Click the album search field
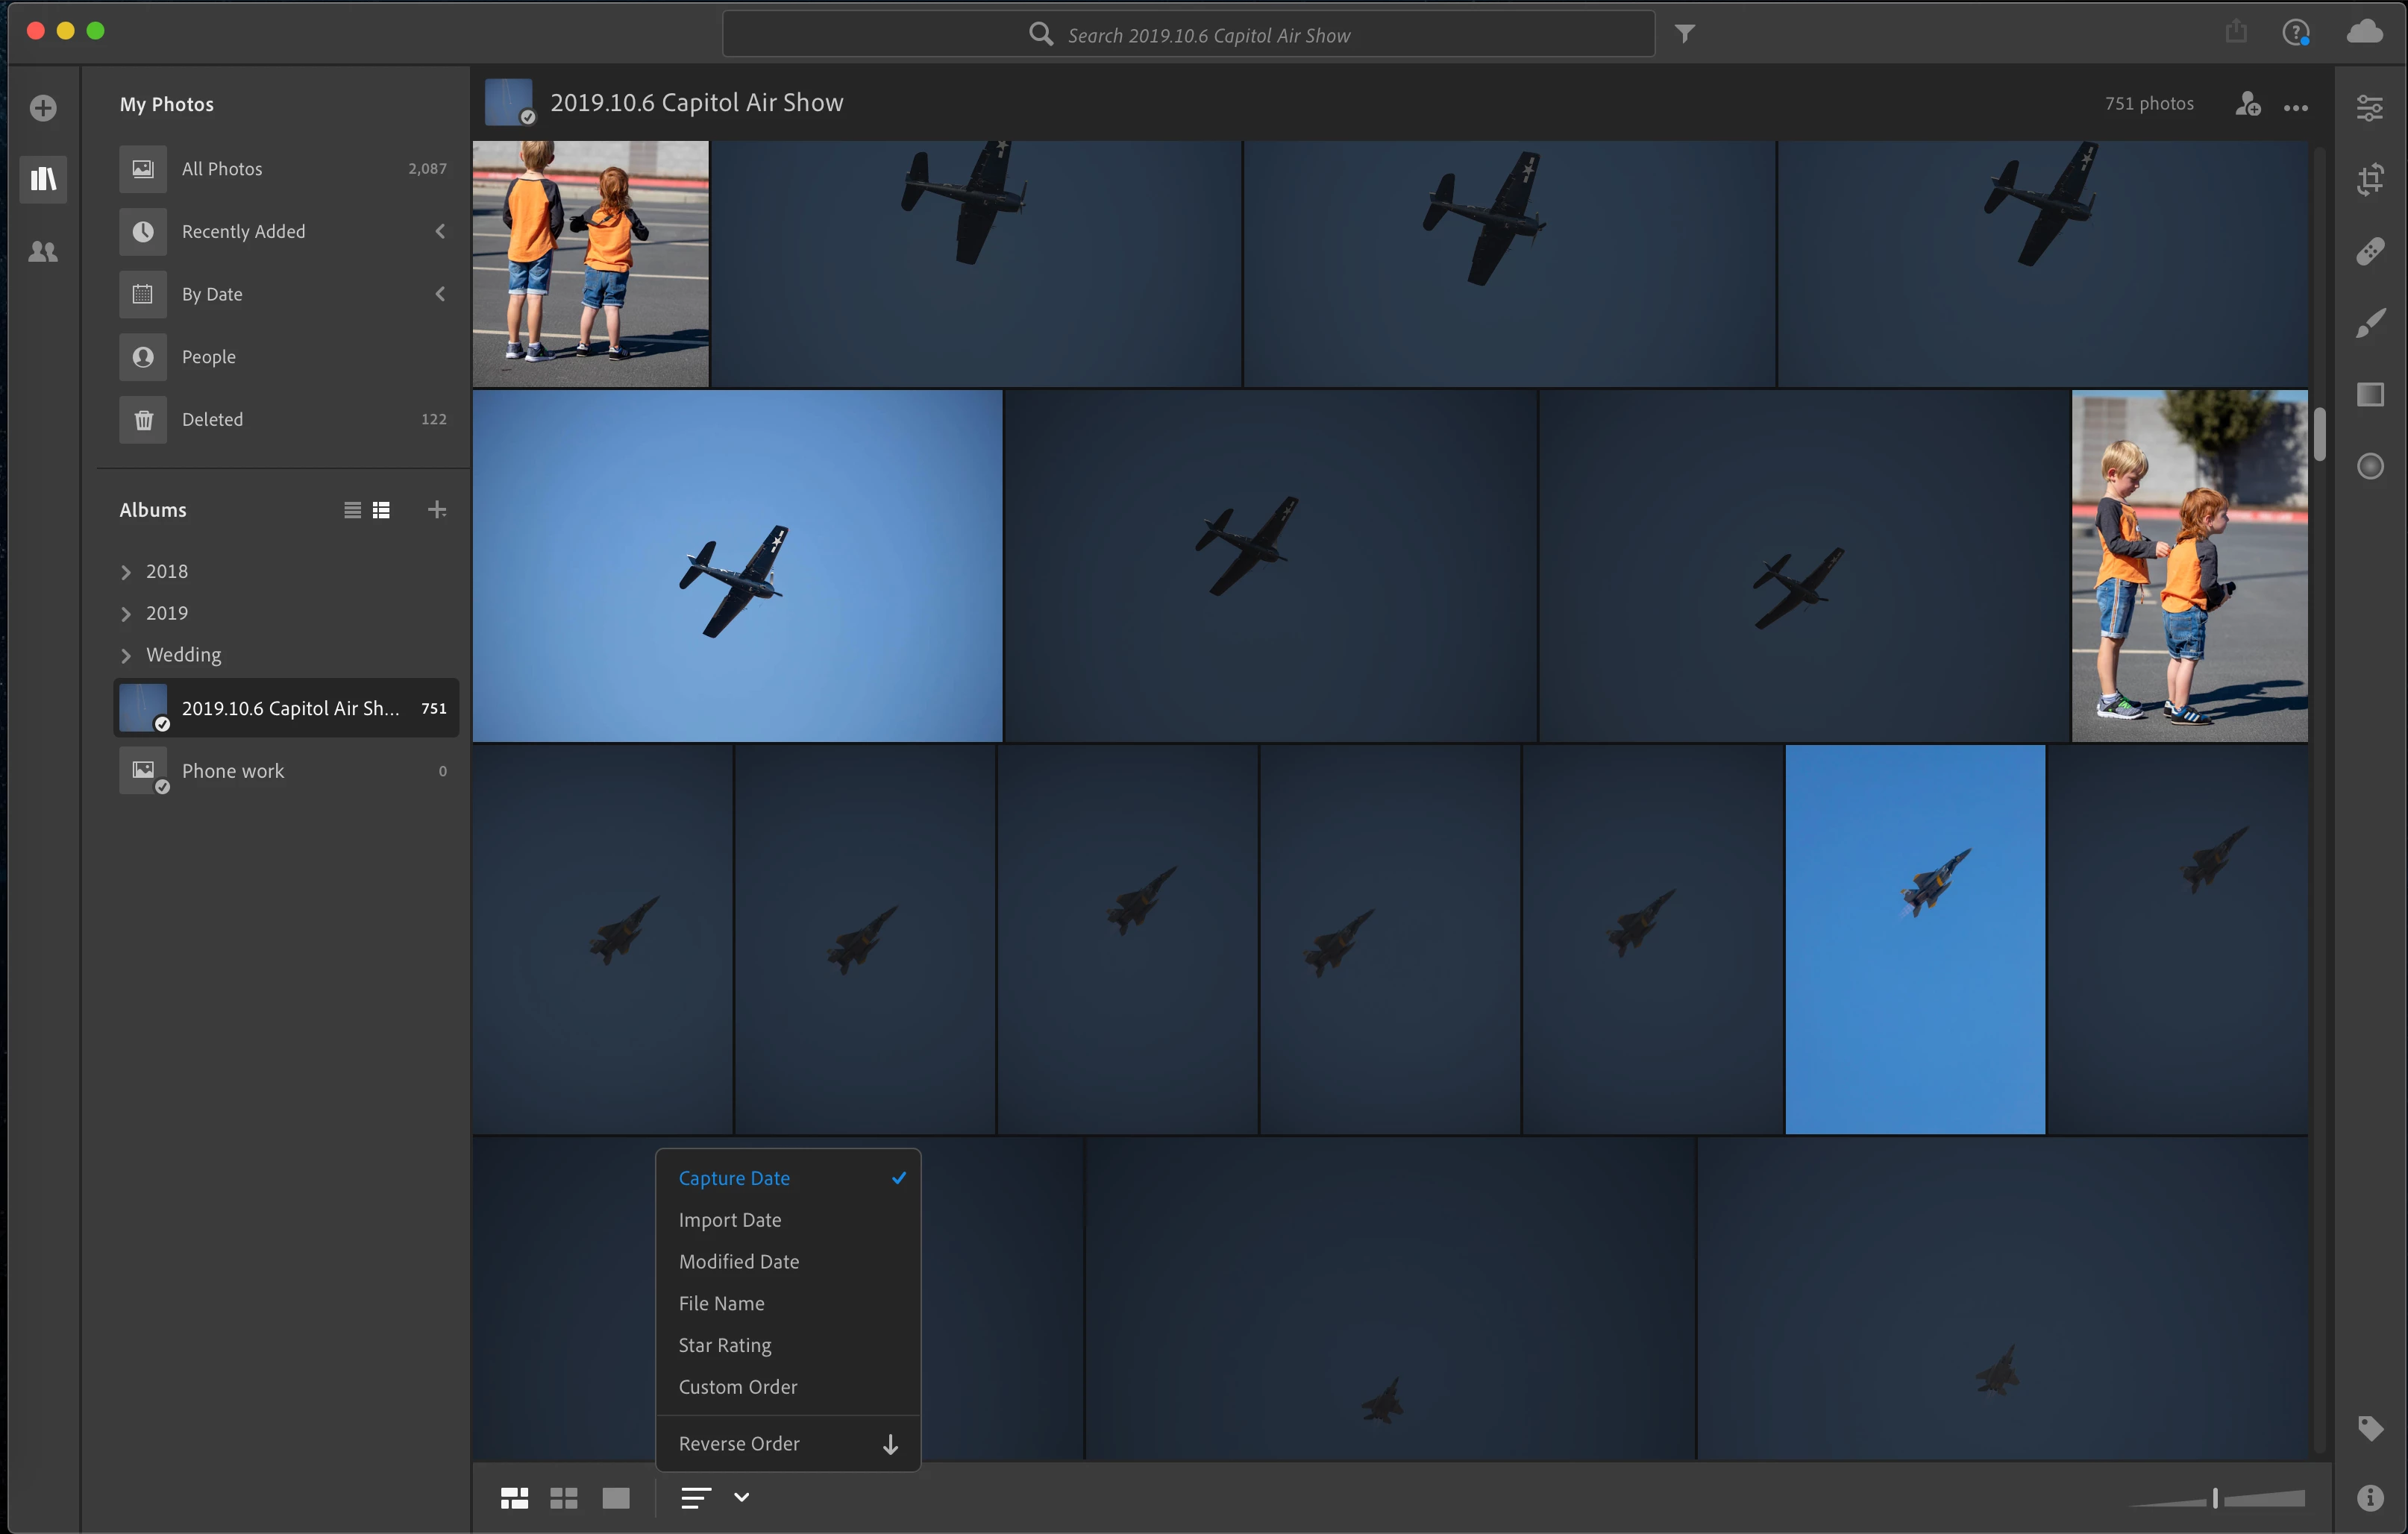Viewport: 2408px width, 1534px height. coord(1188,35)
